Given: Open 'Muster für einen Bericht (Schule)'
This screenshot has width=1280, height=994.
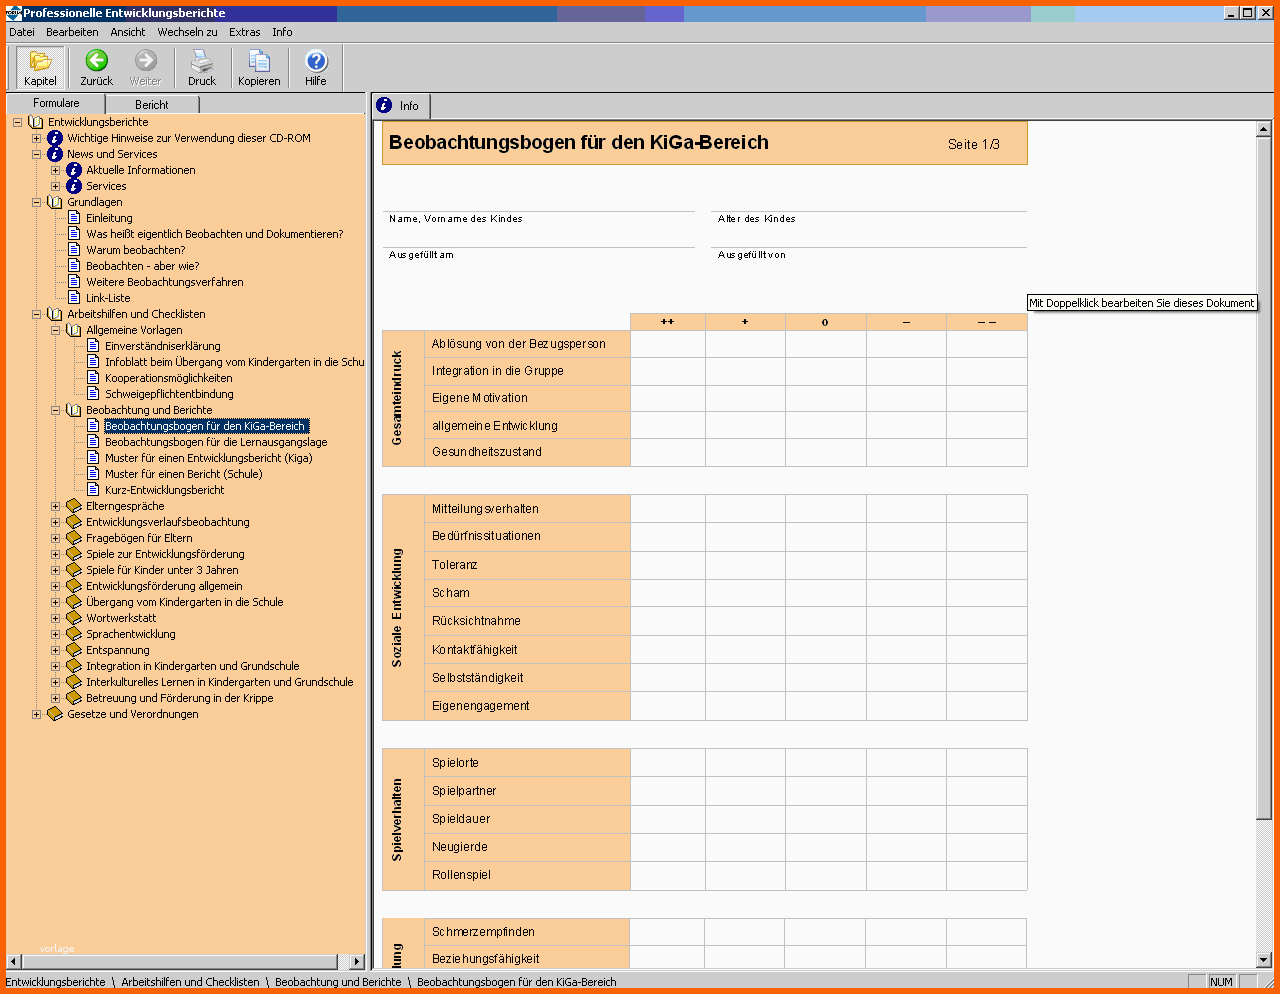Looking at the screenshot, I should [184, 474].
